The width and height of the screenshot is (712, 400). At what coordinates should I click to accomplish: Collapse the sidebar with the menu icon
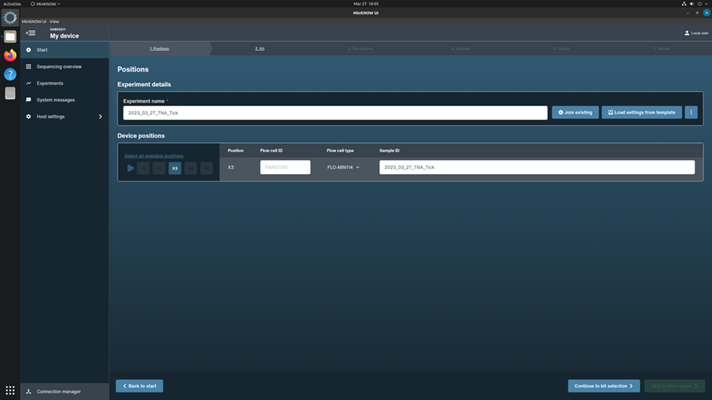[30, 33]
